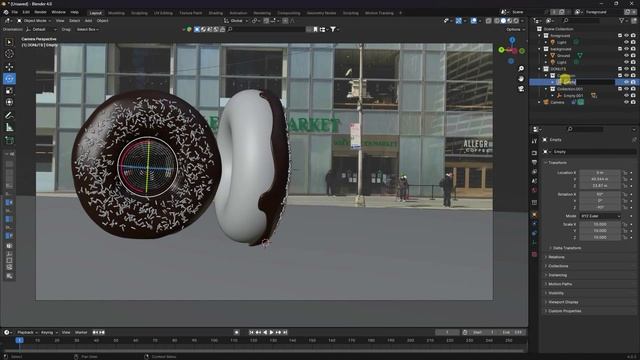The width and height of the screenshot is (640, 360).
Task: Toggle camera view icon in viewport
Action: [x=521, y=89]
